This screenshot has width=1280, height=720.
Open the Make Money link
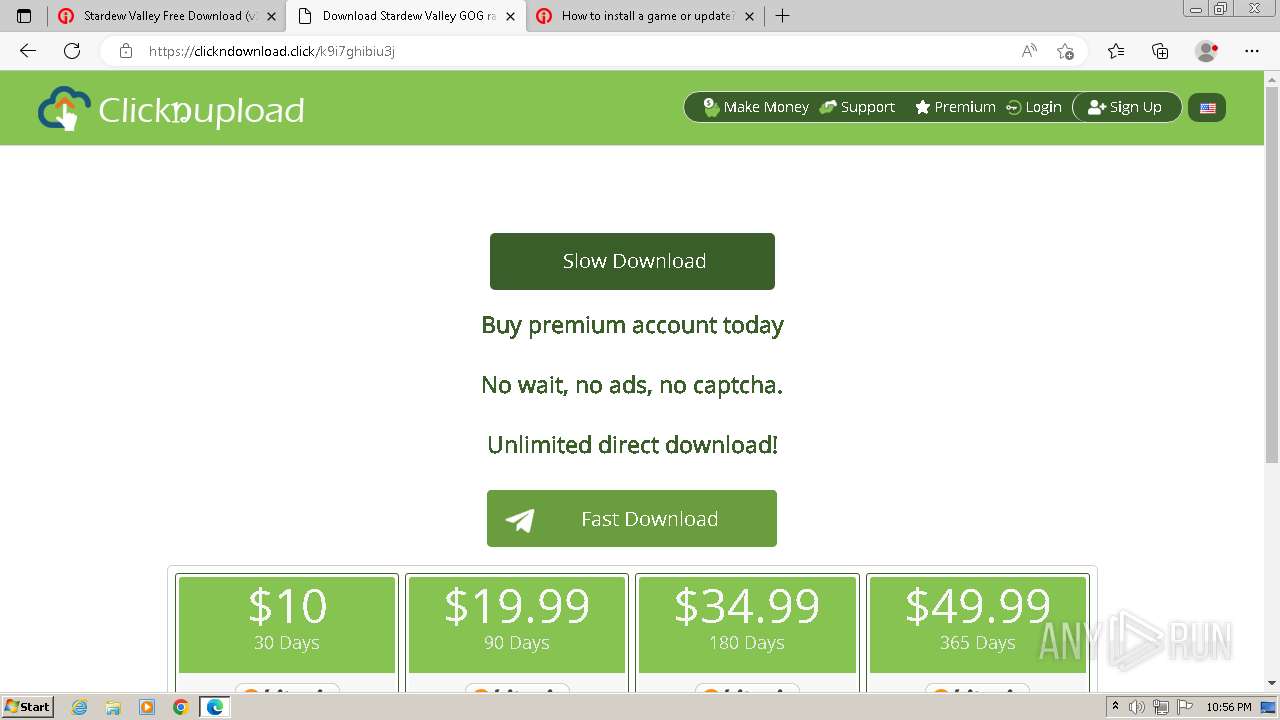click(756, 107)
